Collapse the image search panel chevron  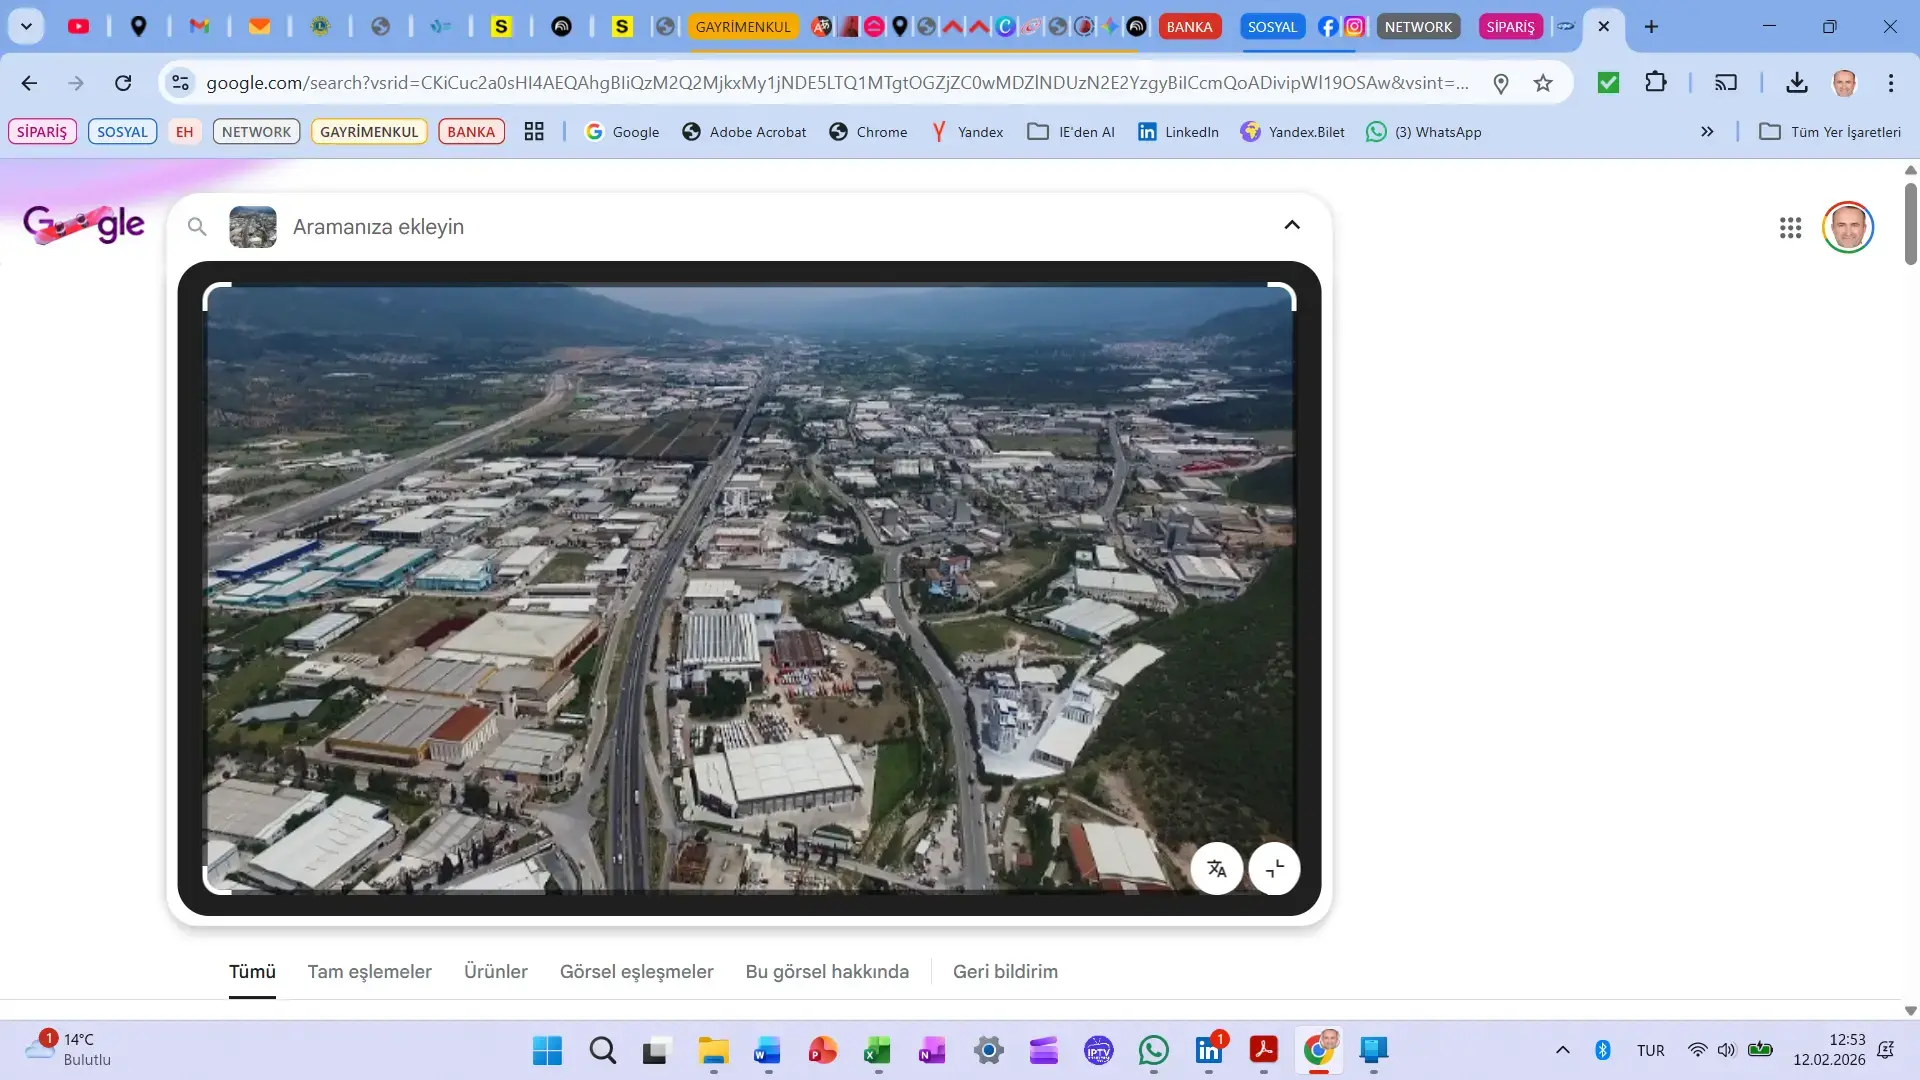1292,225
